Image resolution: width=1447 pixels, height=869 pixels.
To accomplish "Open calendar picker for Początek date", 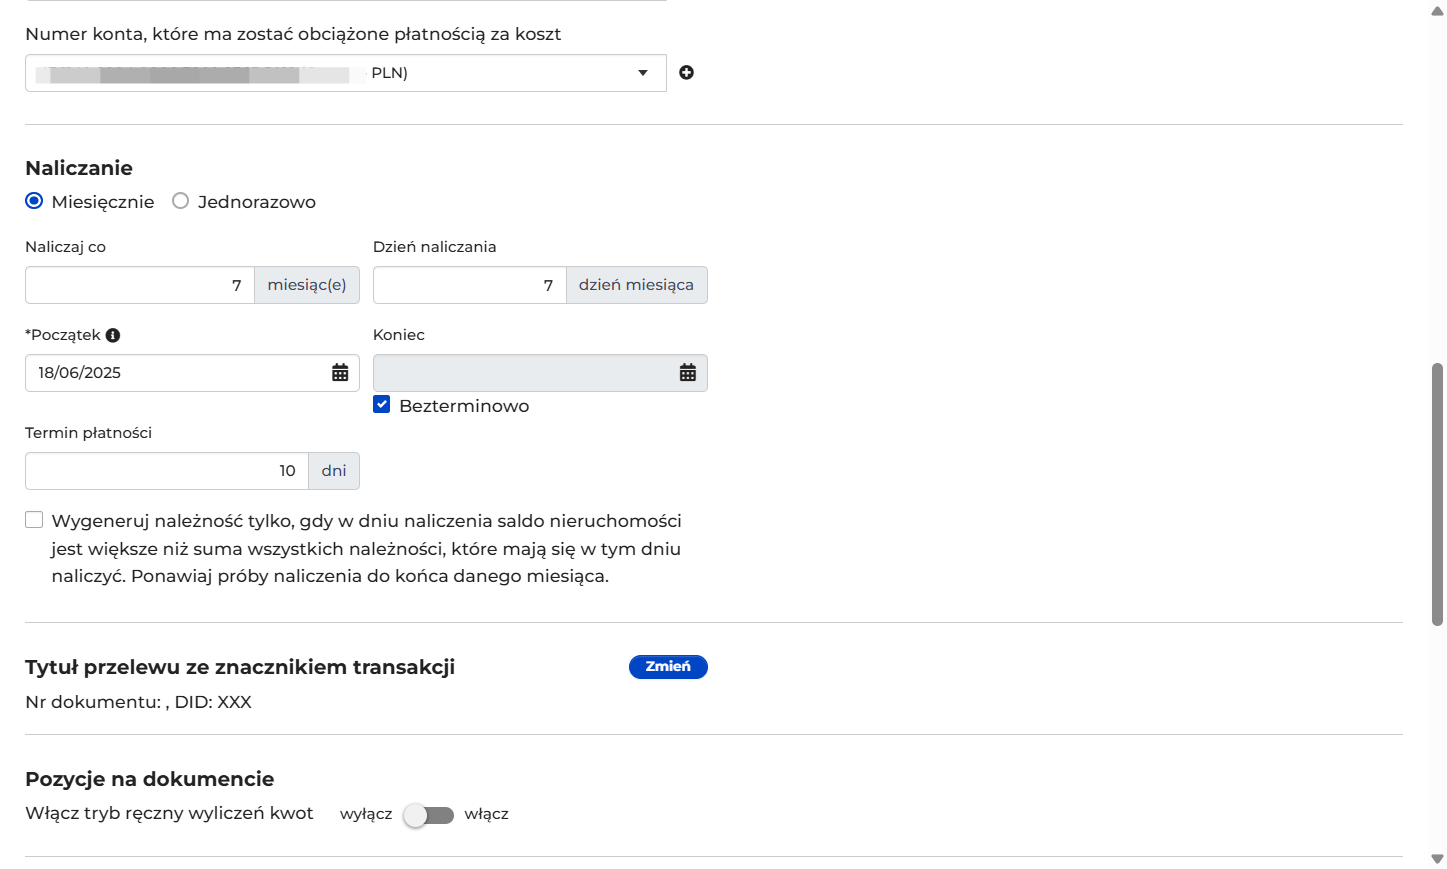I will pyautogui.click(x=340, y=373).
